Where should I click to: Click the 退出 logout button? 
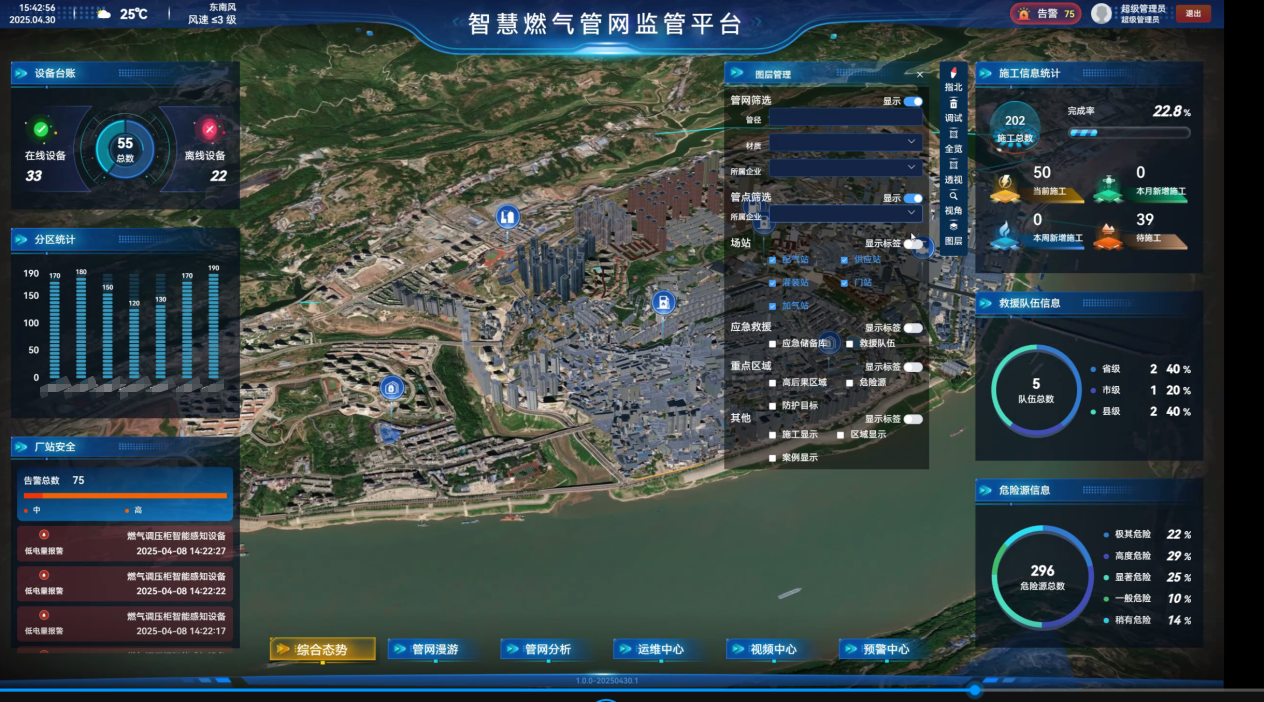point(1193,14)
